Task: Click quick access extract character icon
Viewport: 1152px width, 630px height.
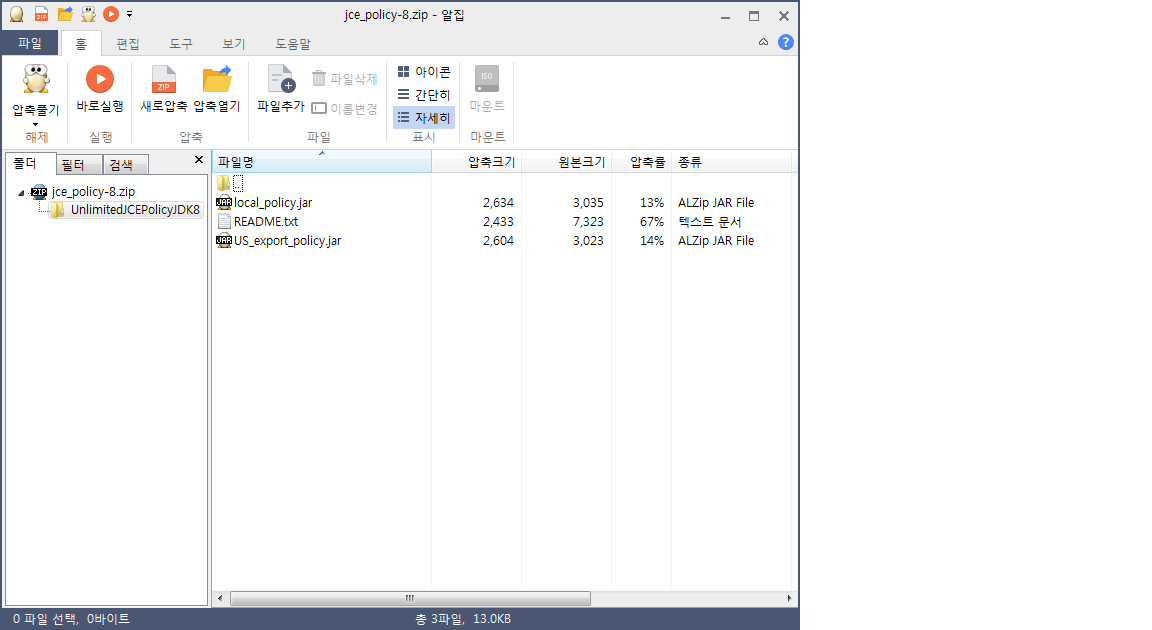Action: (88, 14)
